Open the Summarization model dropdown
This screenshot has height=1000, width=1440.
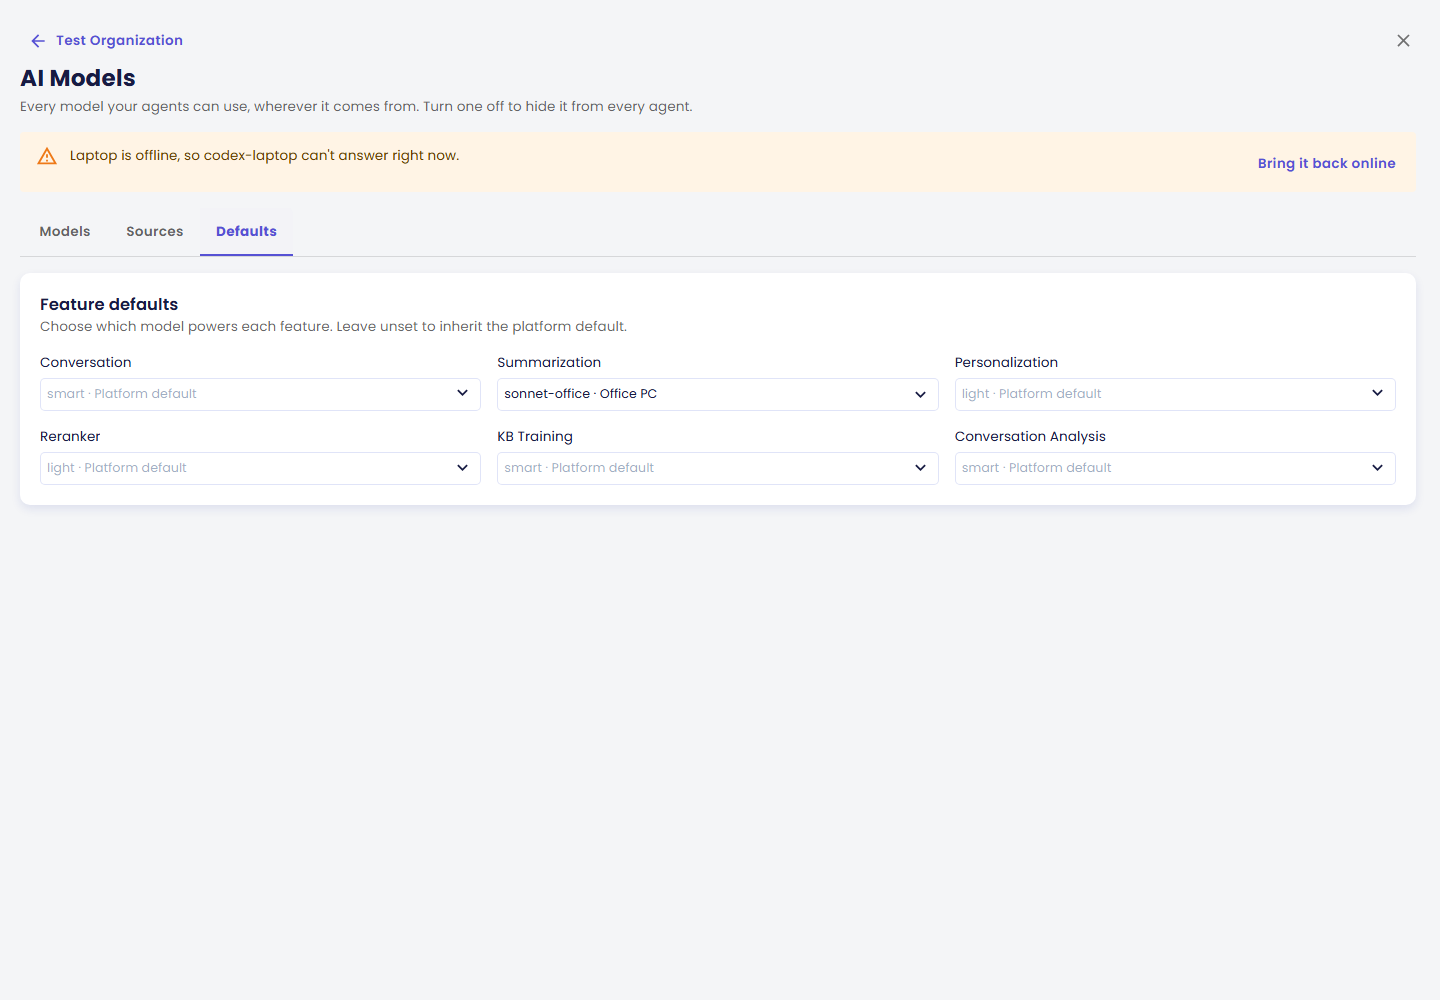[717, 394]
